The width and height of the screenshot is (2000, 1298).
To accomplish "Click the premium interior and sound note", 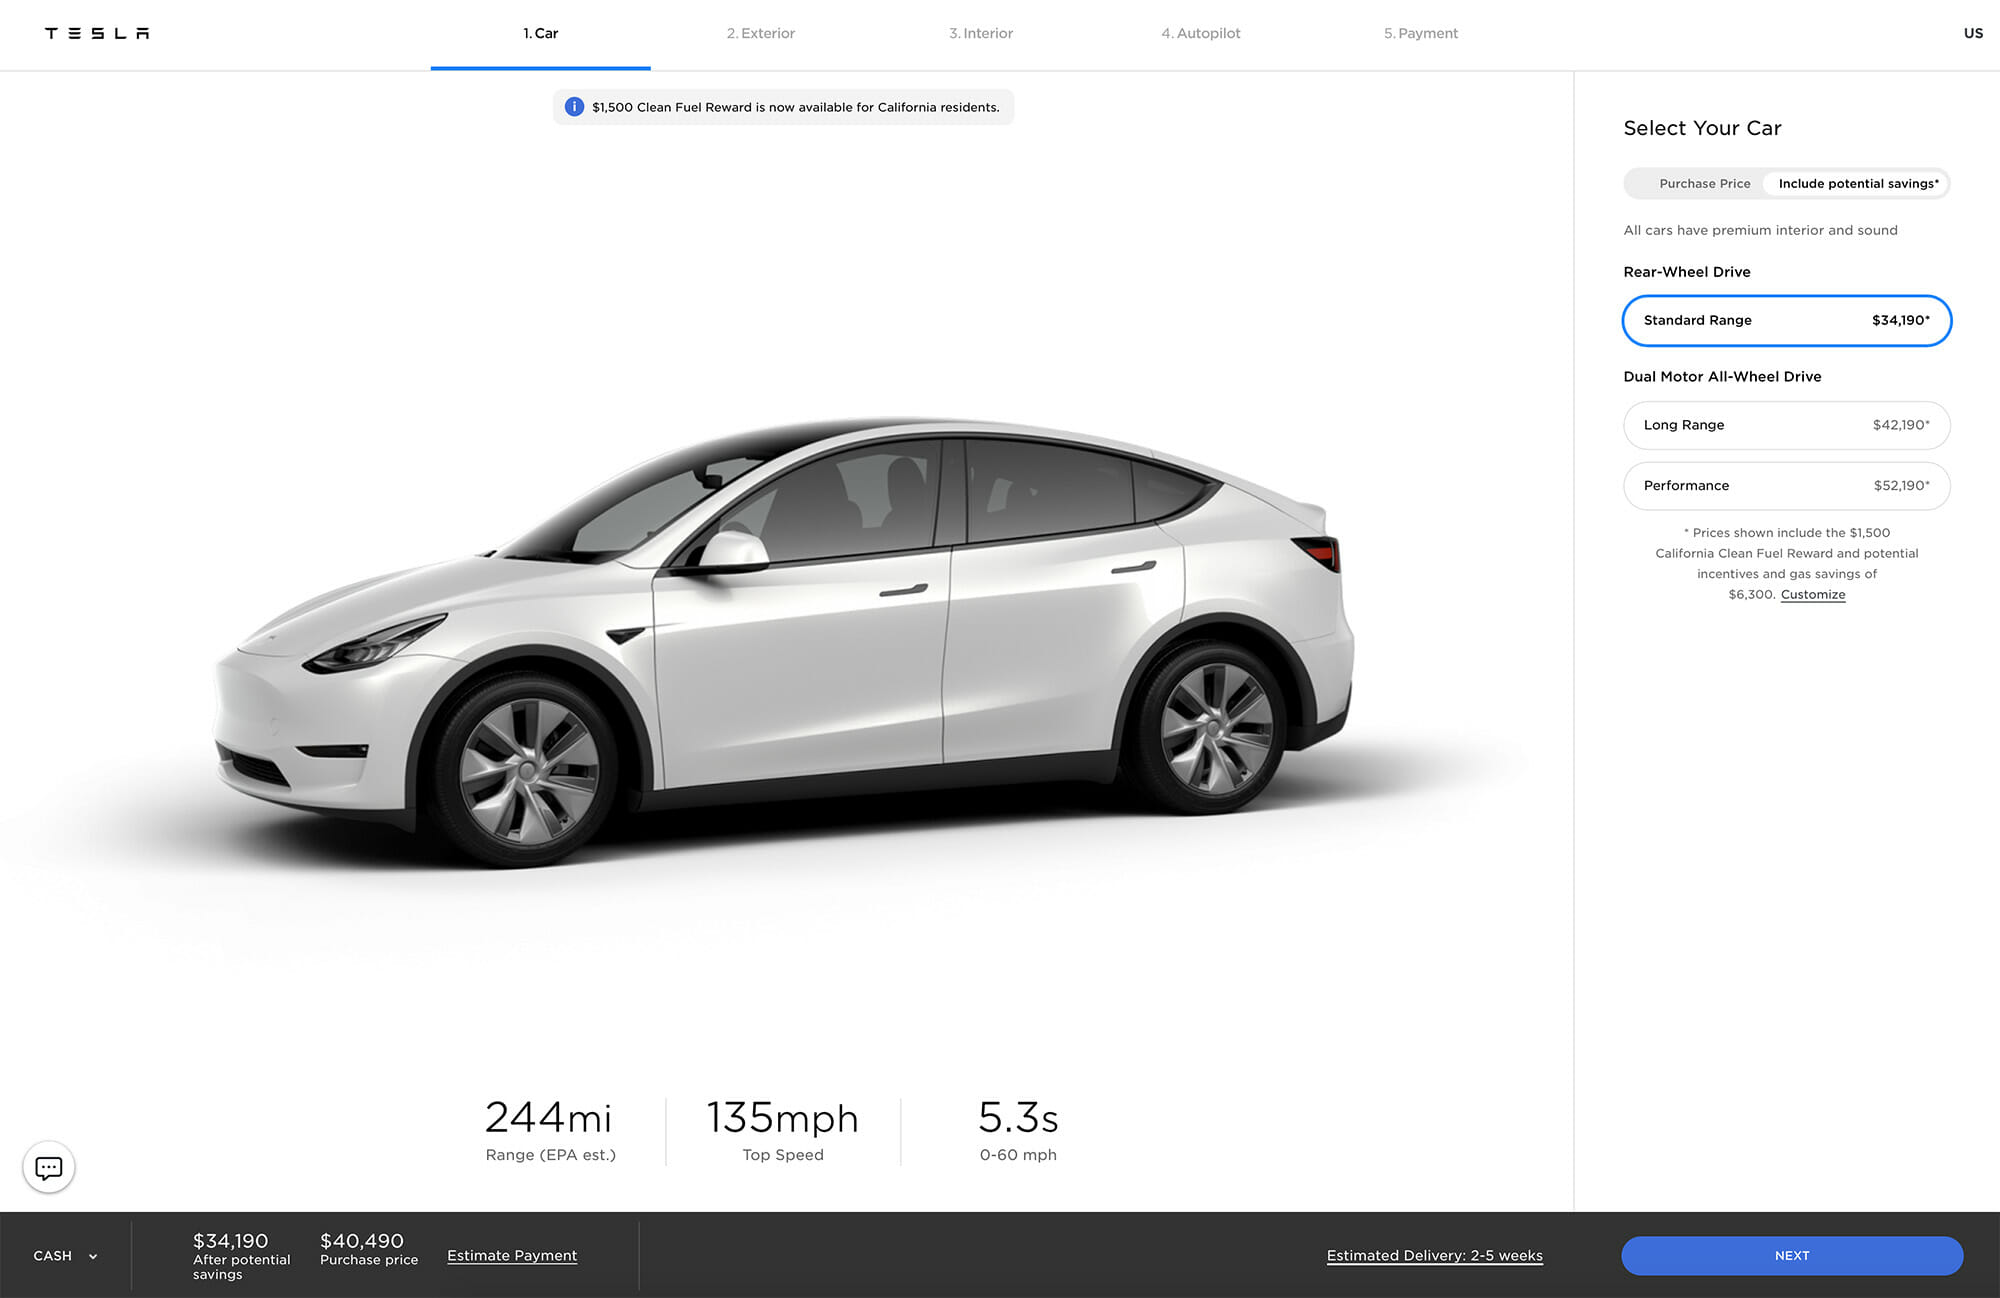I will coord(1760,230).
